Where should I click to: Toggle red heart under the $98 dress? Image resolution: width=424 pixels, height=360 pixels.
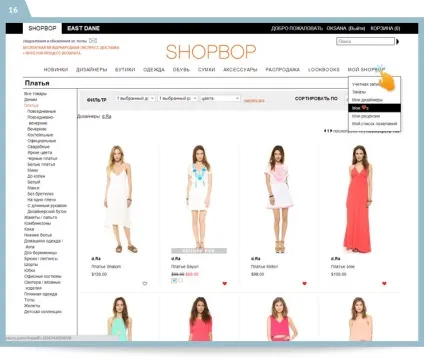[x=304, y=284]
